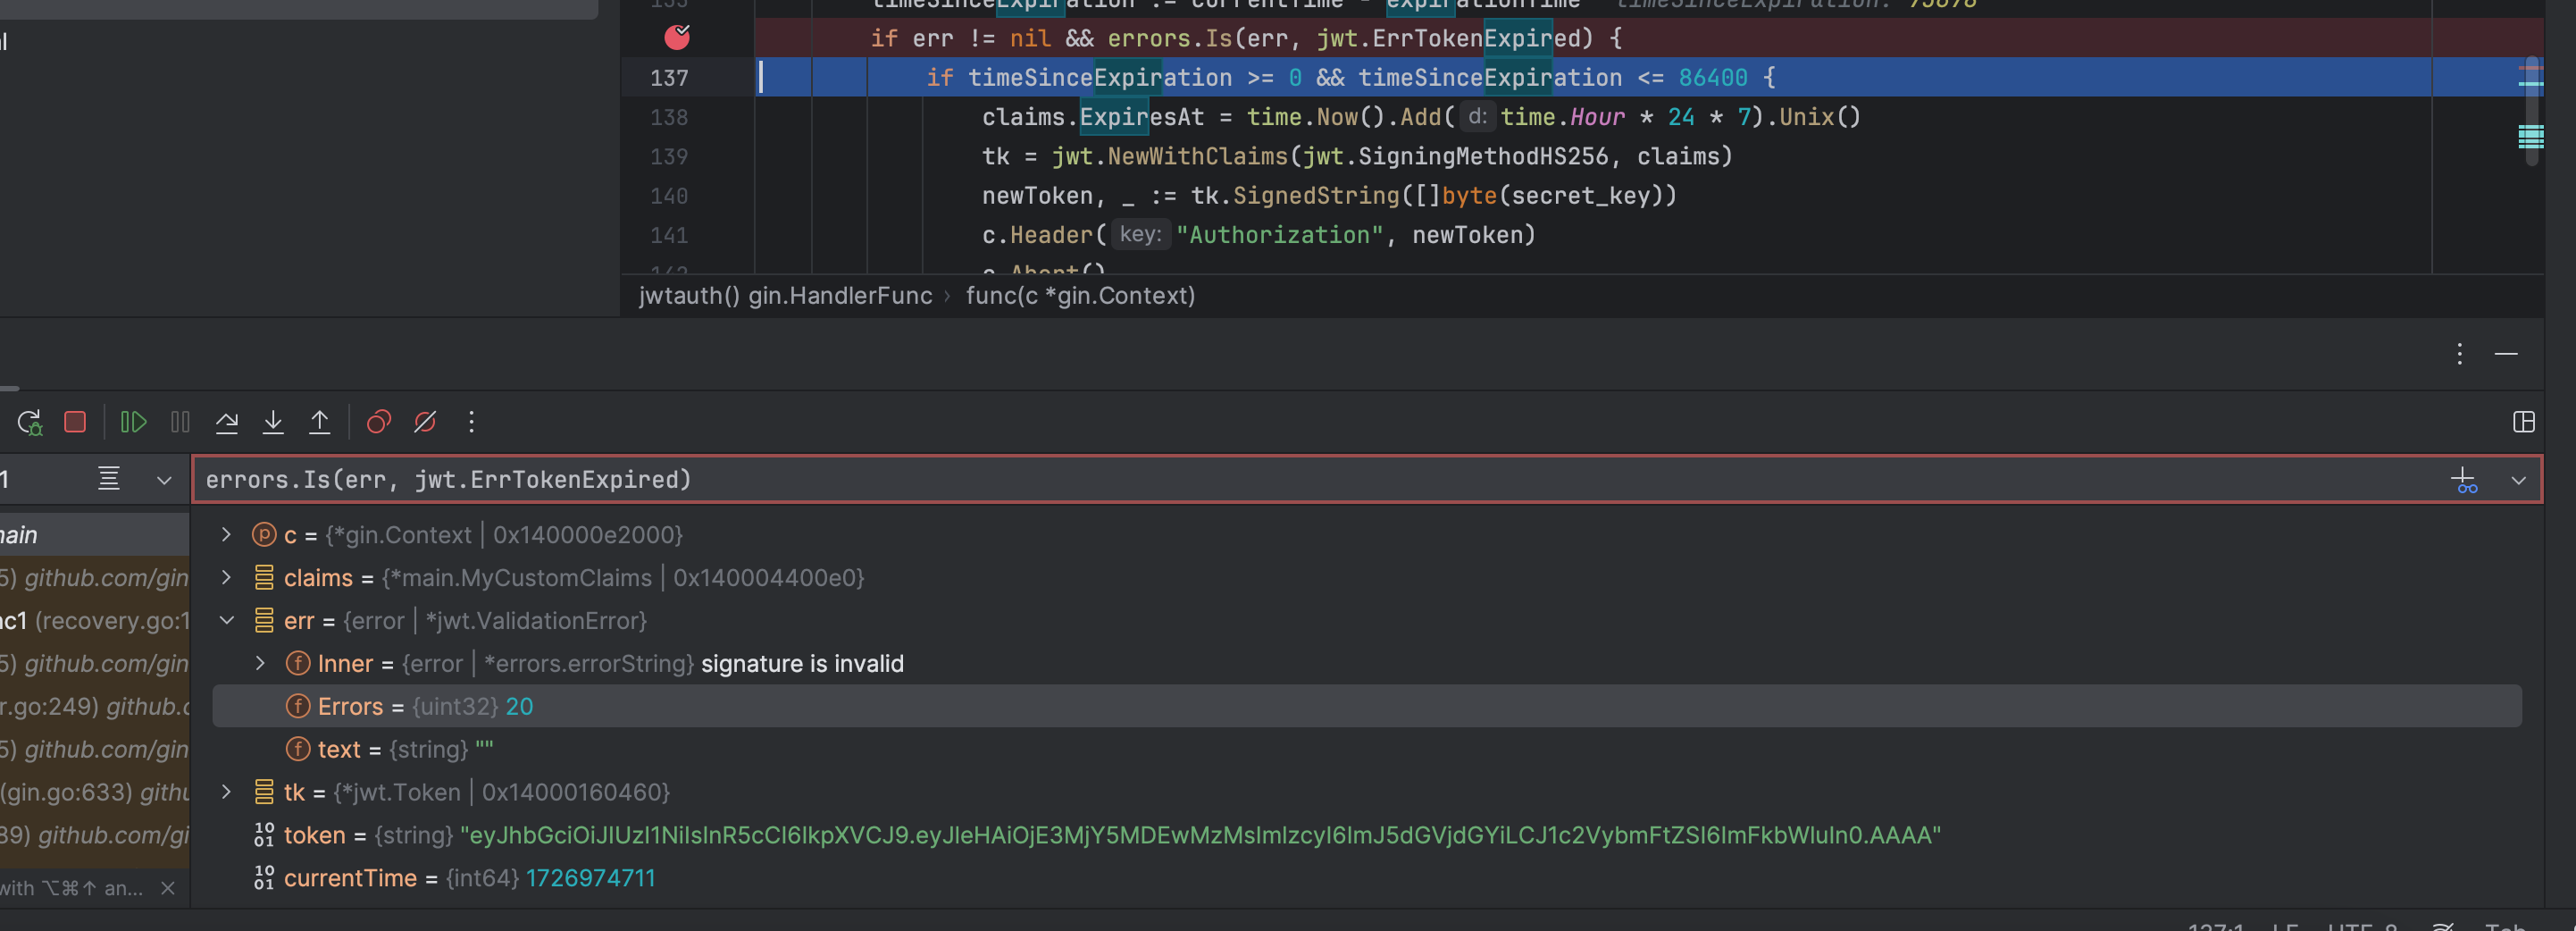This screenshot has height=931, width=2576.
Task: Rerun the debug session
Action: click(29, 422)
